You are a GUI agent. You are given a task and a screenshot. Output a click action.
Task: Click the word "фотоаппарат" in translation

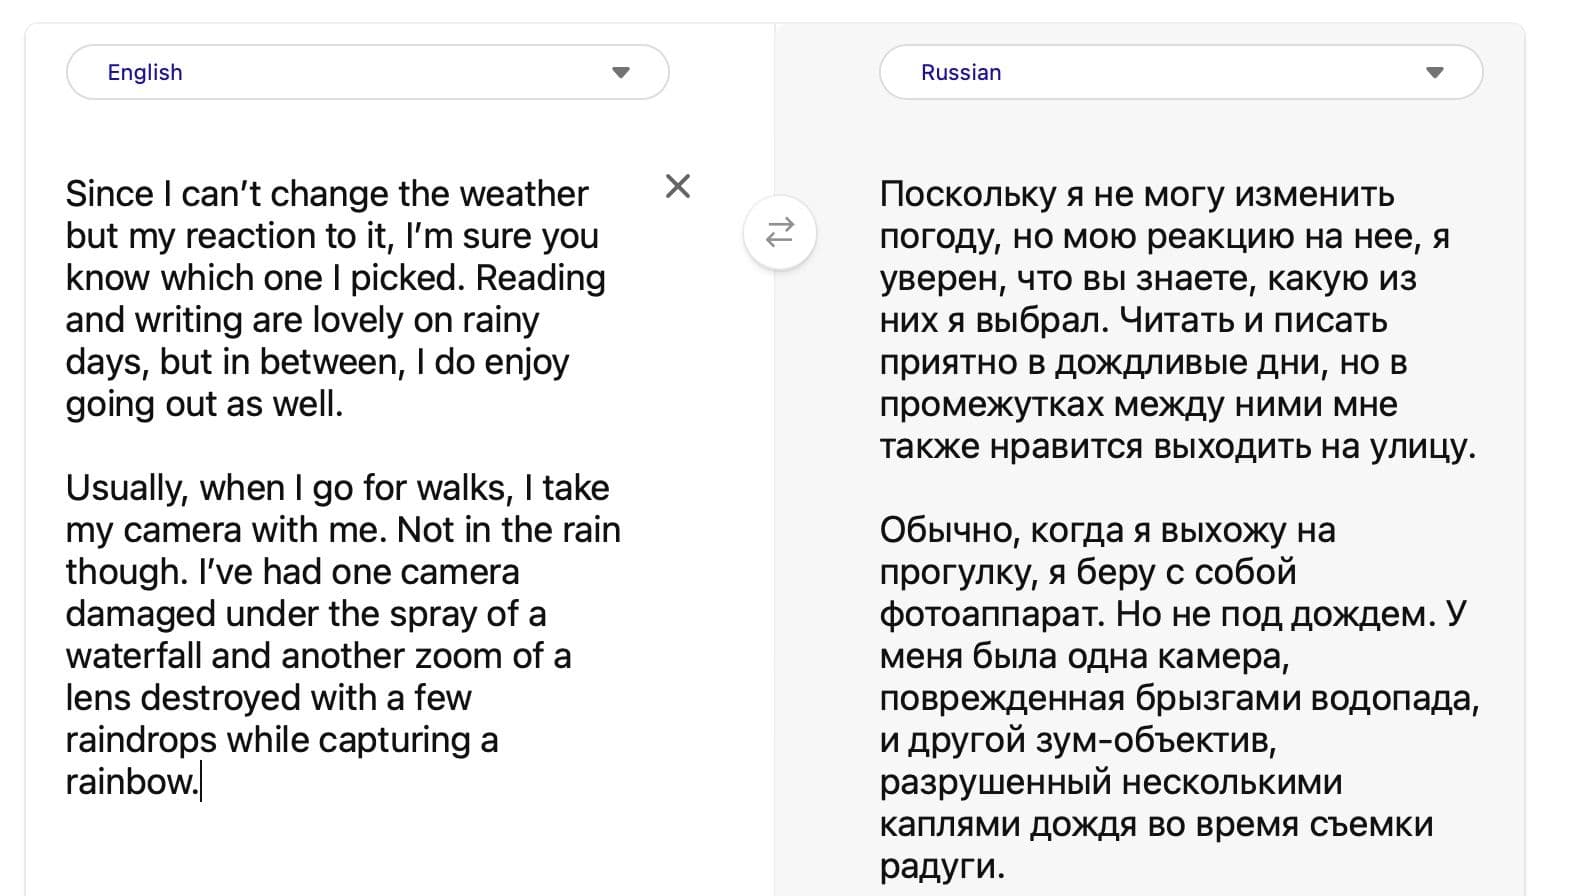tap(992, 614)
